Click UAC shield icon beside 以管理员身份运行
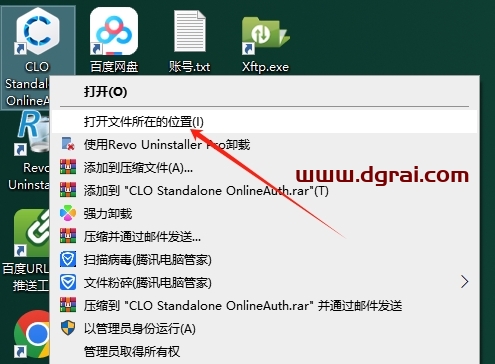The width and height of the screenshot is (495, 364). (x=68, y=328)
